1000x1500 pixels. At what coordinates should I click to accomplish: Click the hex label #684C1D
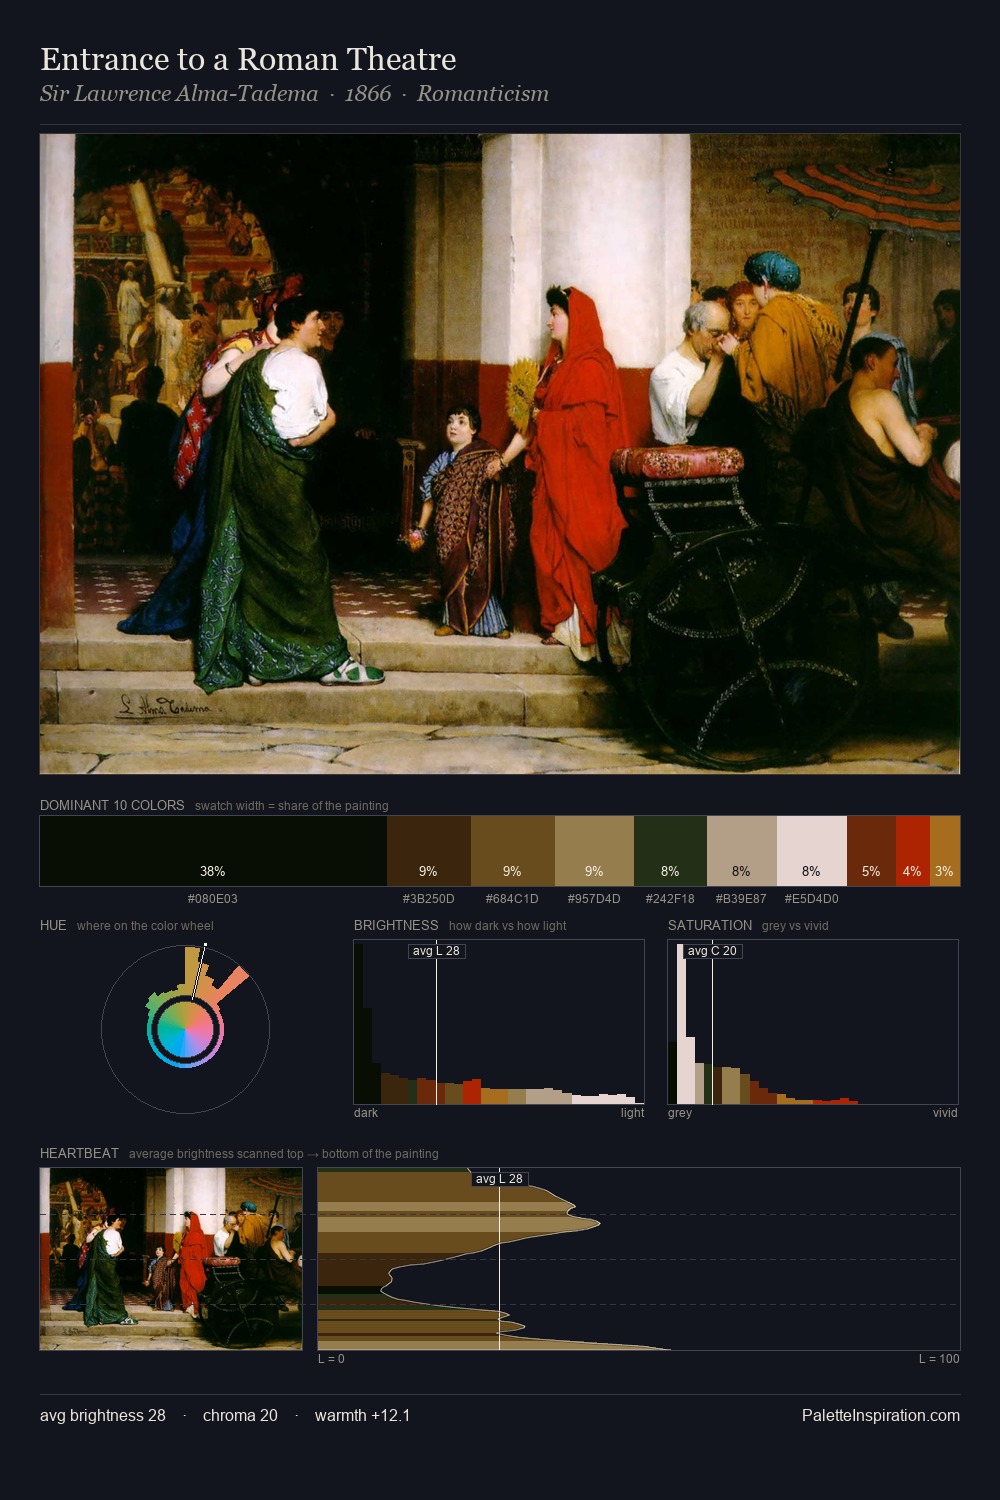pos(512,899)
